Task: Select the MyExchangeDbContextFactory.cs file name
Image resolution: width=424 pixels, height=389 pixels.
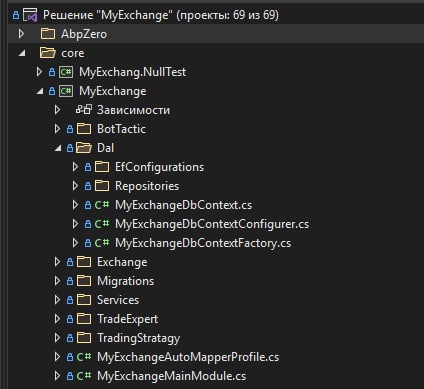Action: coord(203,243)
